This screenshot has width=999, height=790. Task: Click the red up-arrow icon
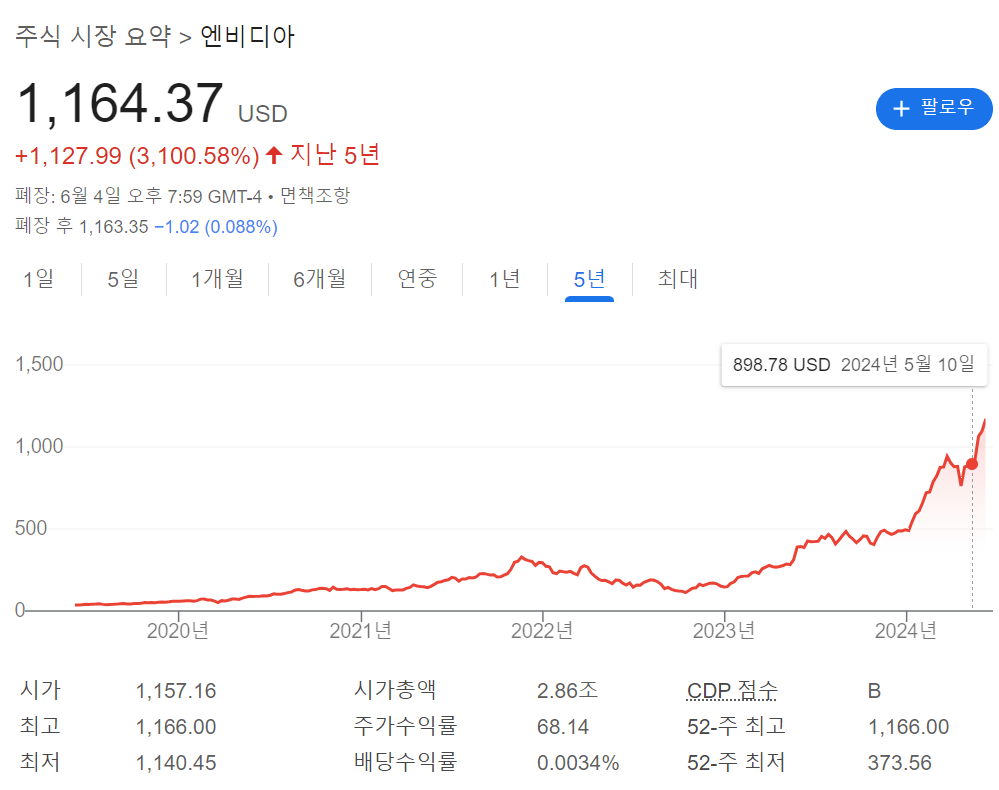[x=274, y=155]
